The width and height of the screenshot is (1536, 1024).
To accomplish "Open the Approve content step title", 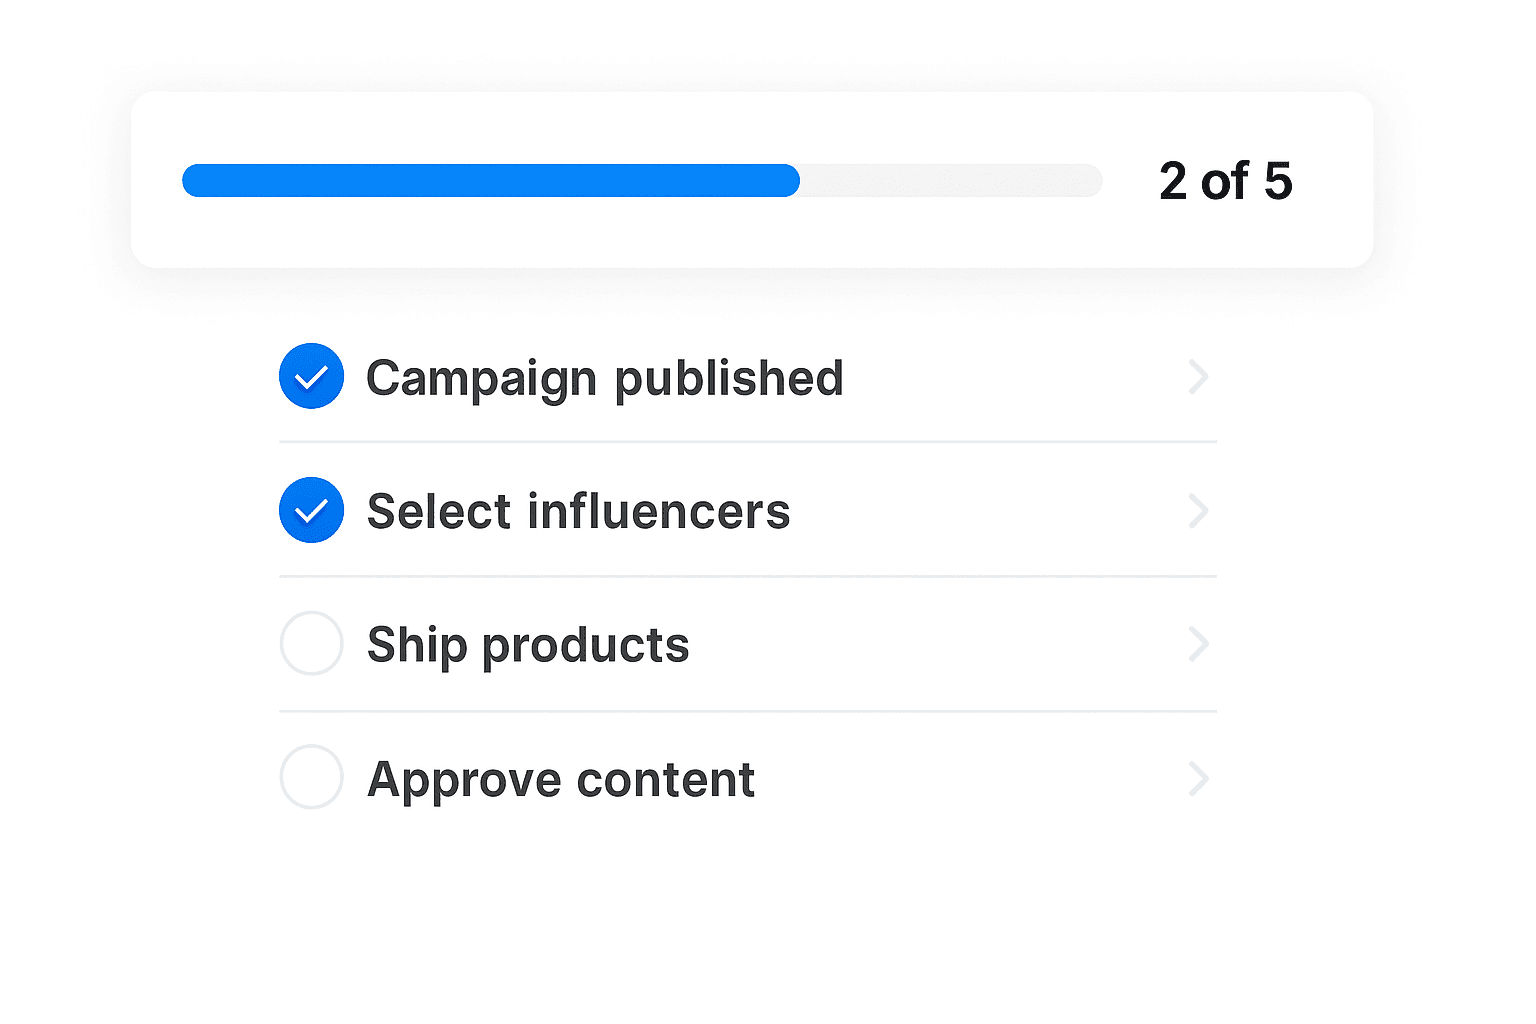I will pos(561,779).
